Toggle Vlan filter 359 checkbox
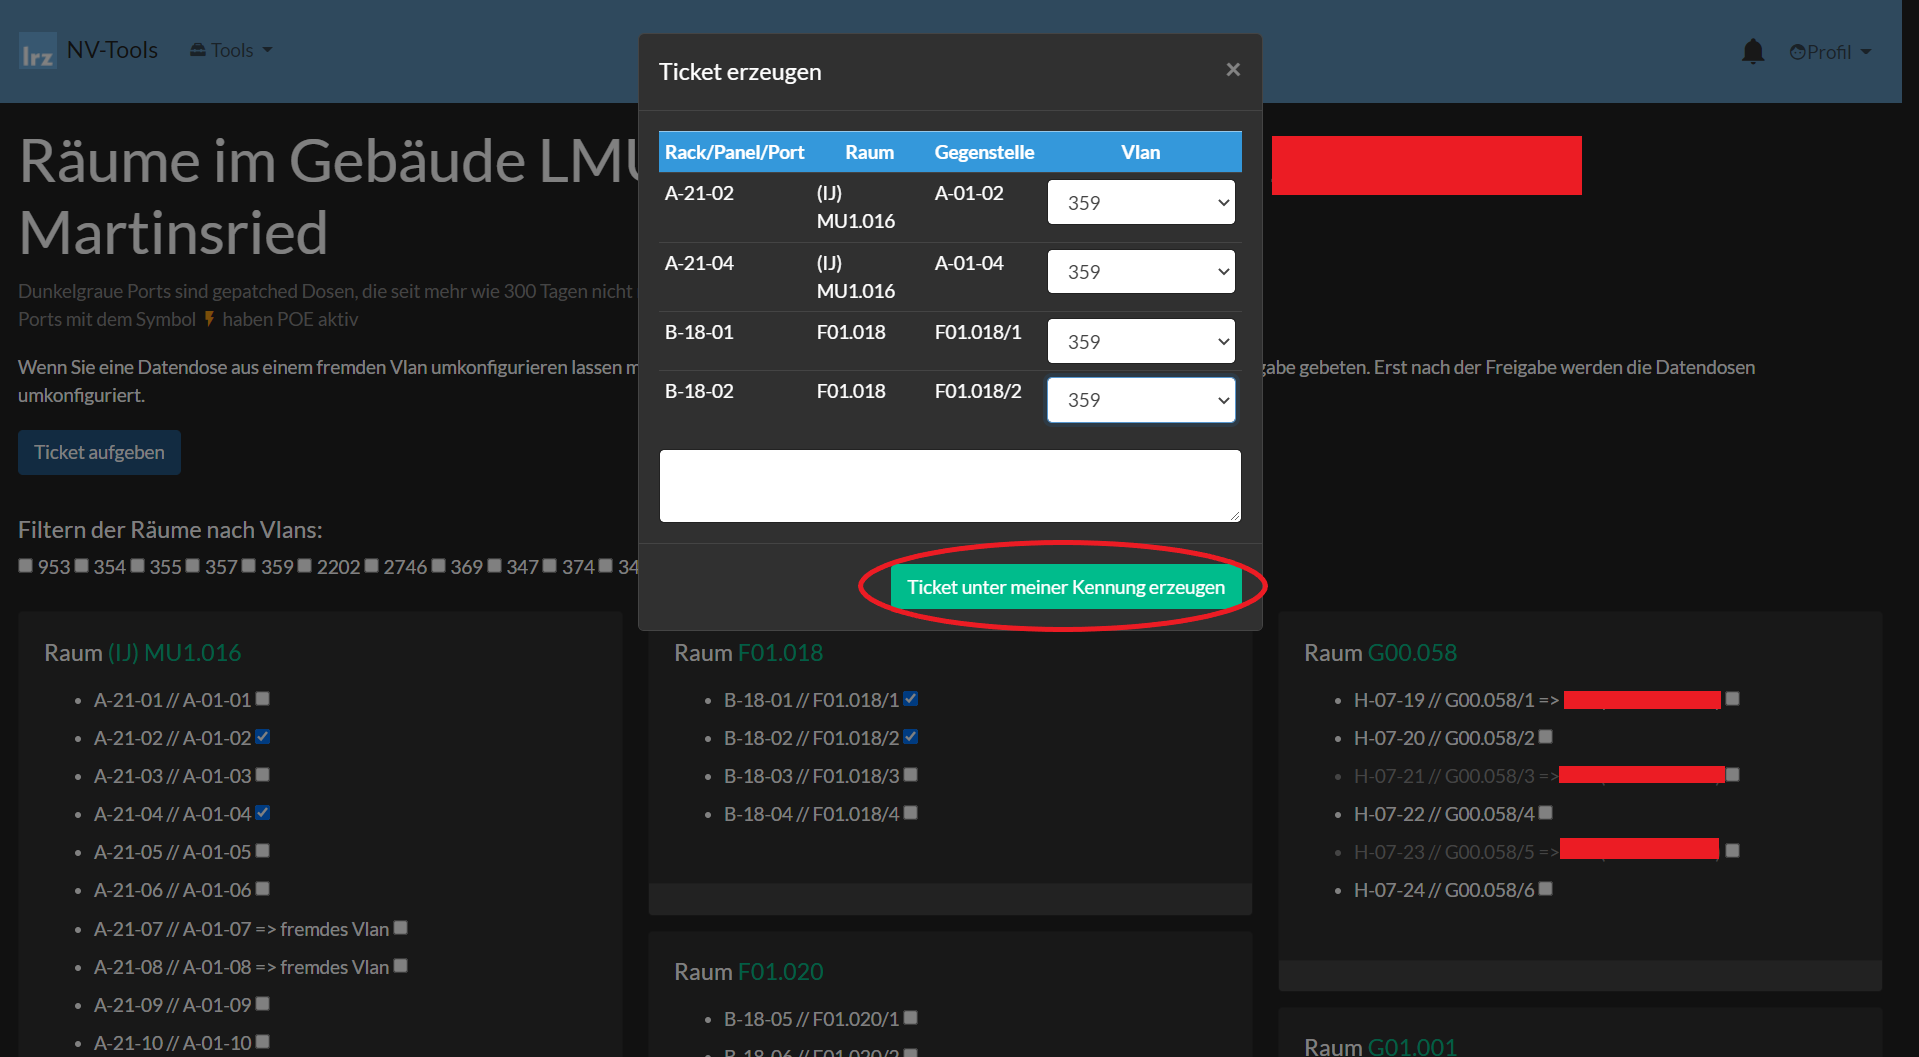Viewport: 1919px width, 1057px height. (249, 566)
